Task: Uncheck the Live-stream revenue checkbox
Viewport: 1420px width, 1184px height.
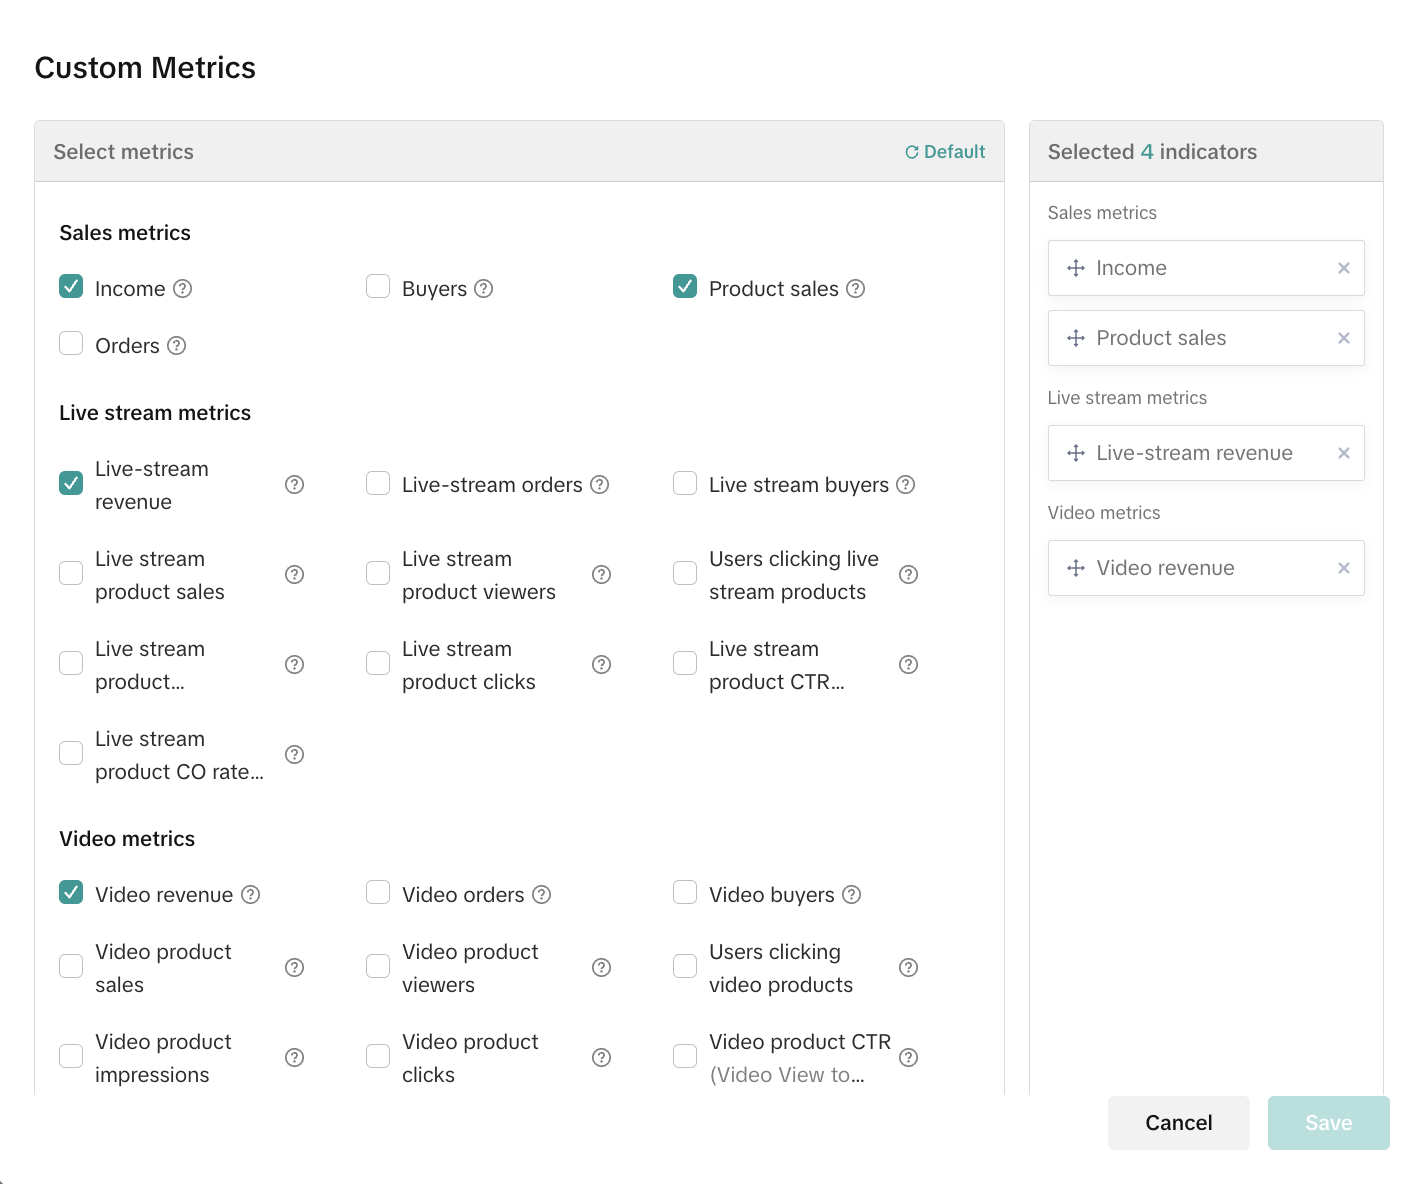Action: click(71, 484)
